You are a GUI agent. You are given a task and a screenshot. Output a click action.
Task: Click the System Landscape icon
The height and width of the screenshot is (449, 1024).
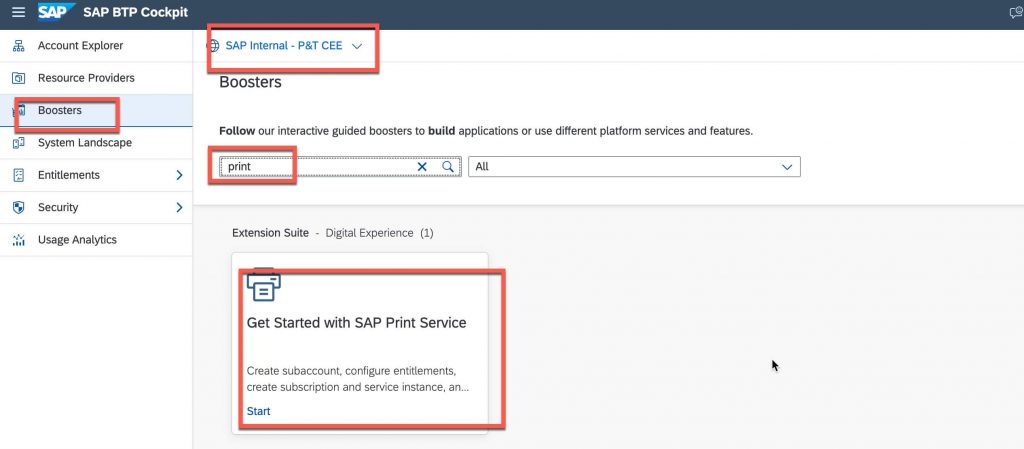pos(19,143)
